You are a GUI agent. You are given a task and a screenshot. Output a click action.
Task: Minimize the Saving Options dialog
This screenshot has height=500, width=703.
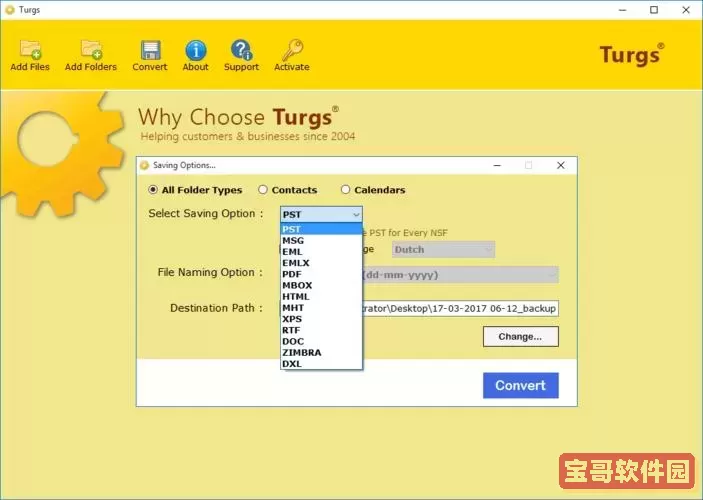coord(497,165)
